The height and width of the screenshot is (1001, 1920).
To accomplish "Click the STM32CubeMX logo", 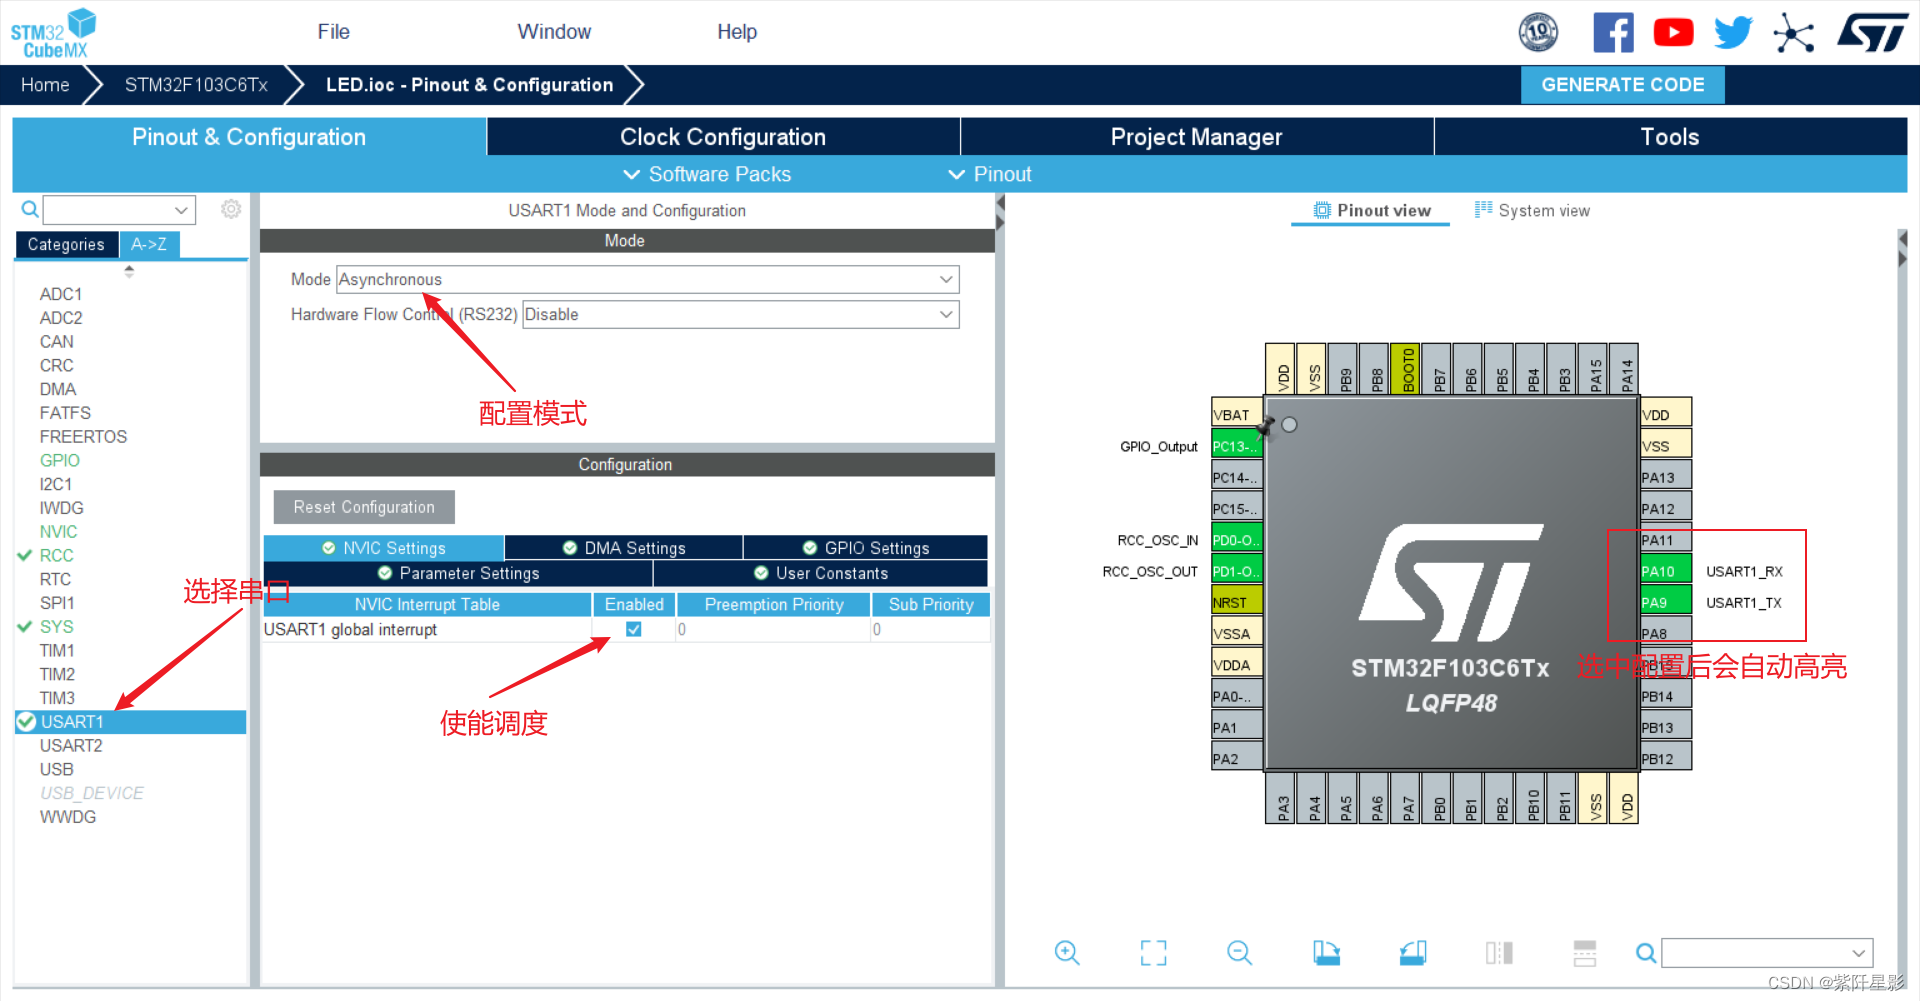I will [53, 33].
